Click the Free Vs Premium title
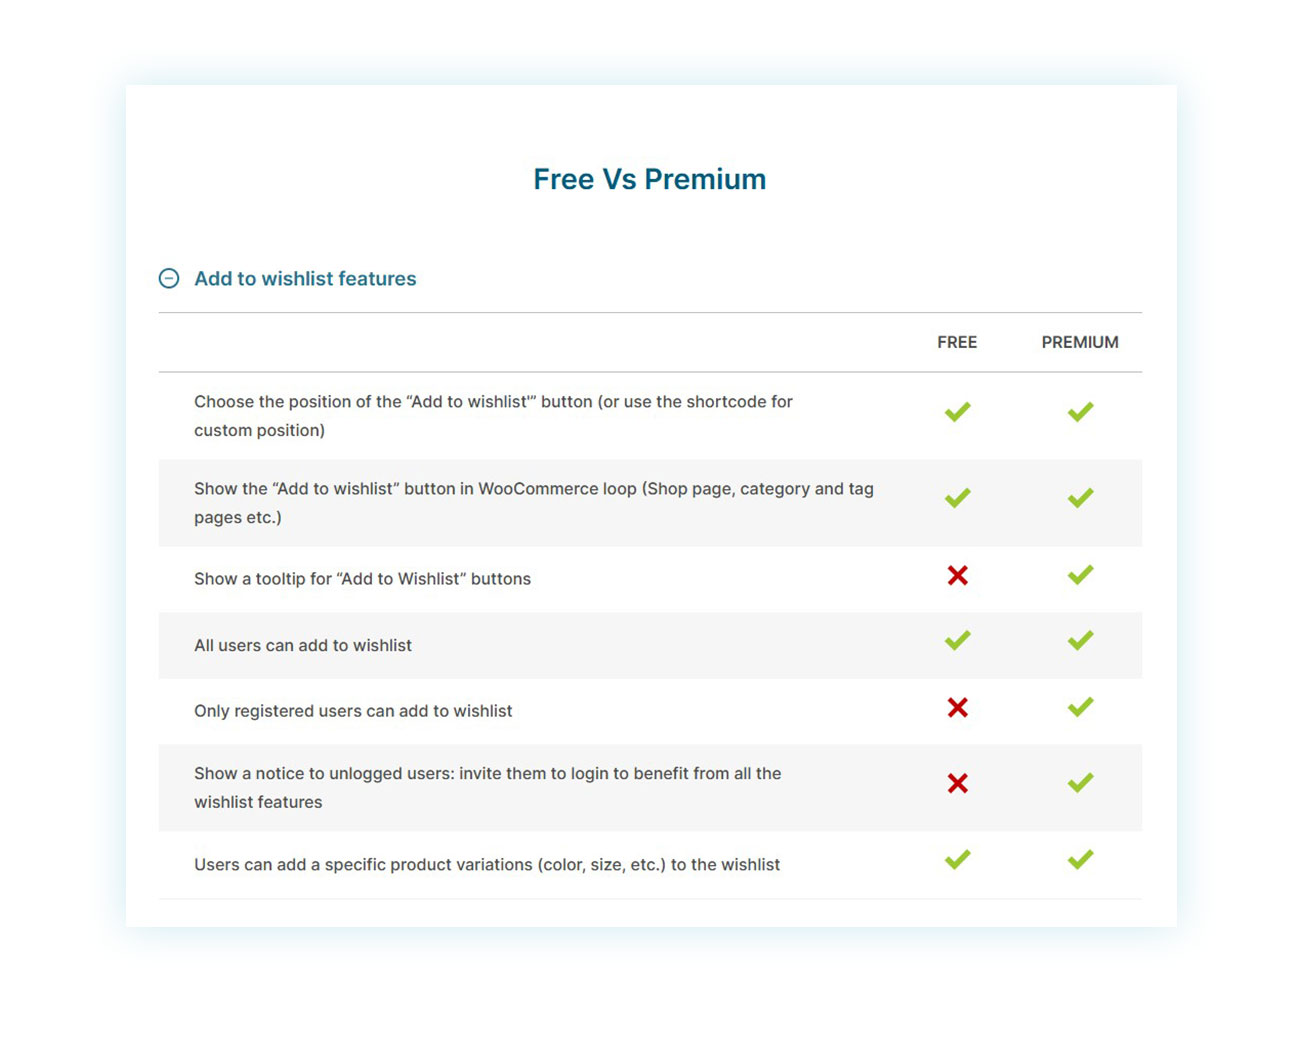Screen dimensions: 1300x1039 tap(649, 179)
